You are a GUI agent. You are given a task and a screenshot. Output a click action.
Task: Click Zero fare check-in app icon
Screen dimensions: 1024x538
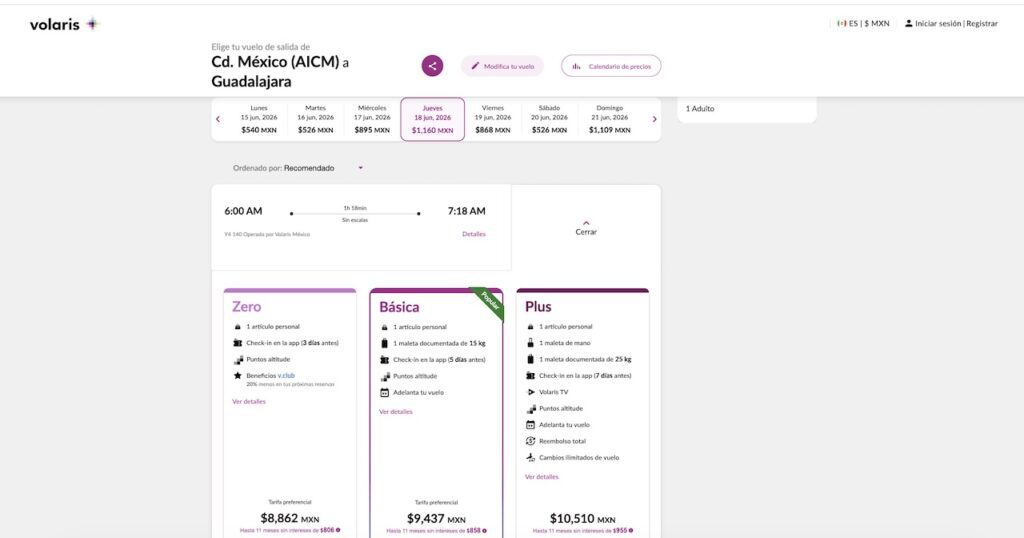(x=238, y=343)
